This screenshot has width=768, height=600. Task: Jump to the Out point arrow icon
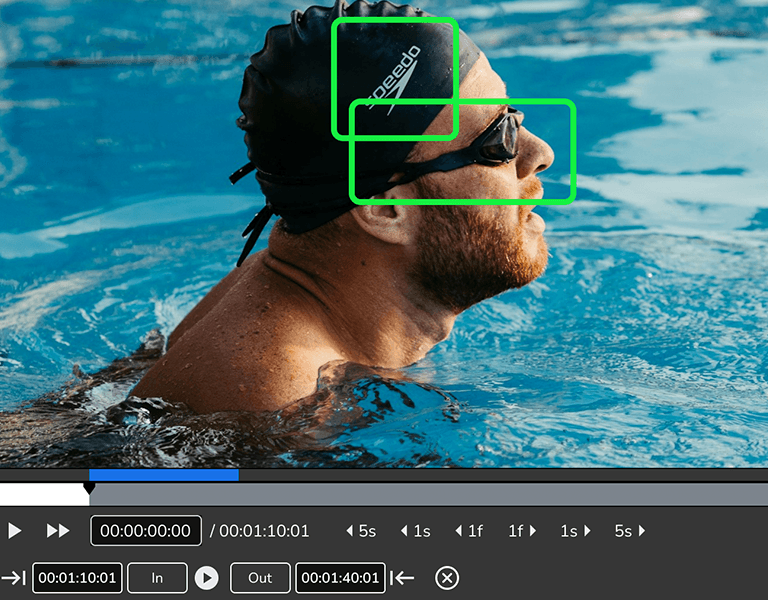point(402,578)
